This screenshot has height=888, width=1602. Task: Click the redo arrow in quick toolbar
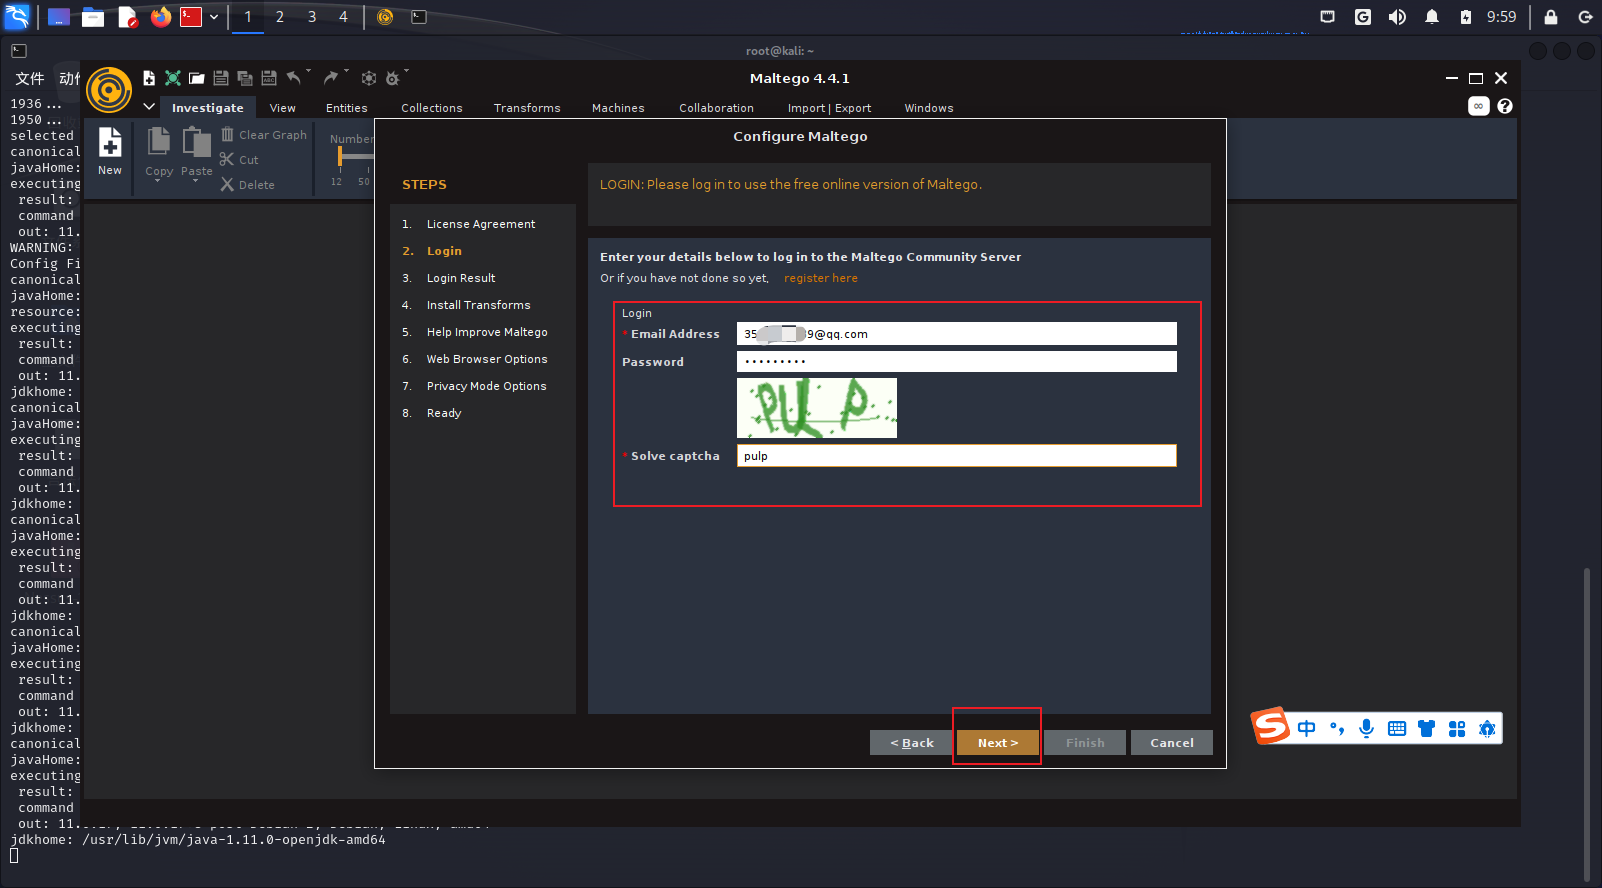[x=331, y=77]
